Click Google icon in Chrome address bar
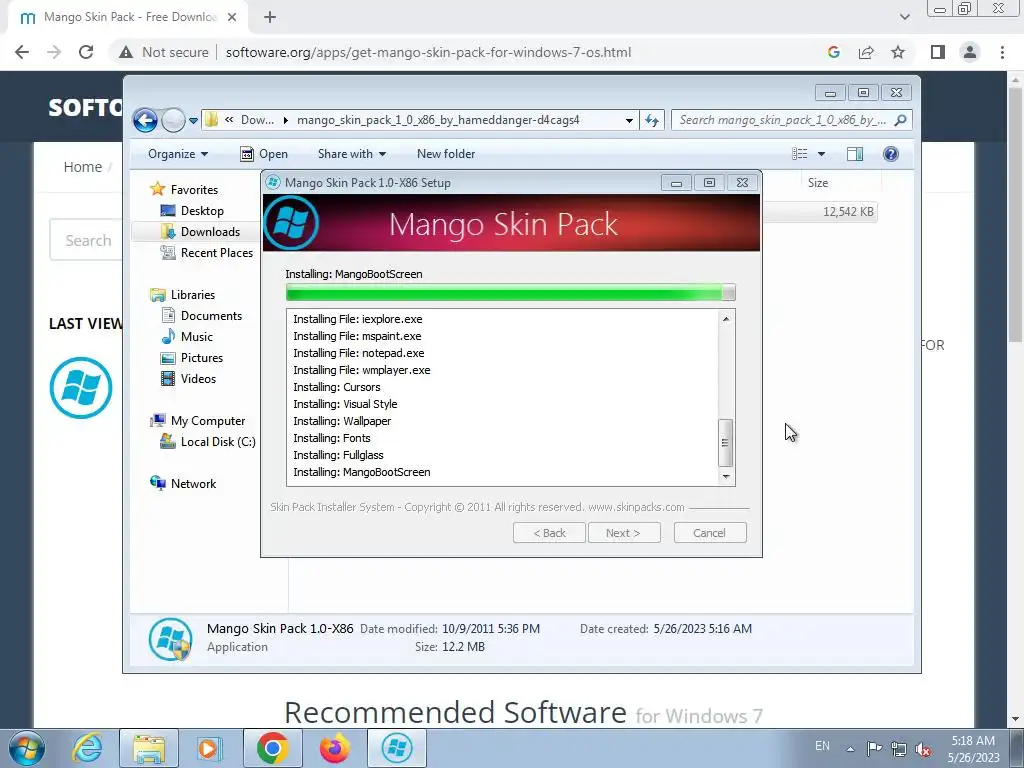The height and width of the screenshot is (768, 1024). (833, 52)
